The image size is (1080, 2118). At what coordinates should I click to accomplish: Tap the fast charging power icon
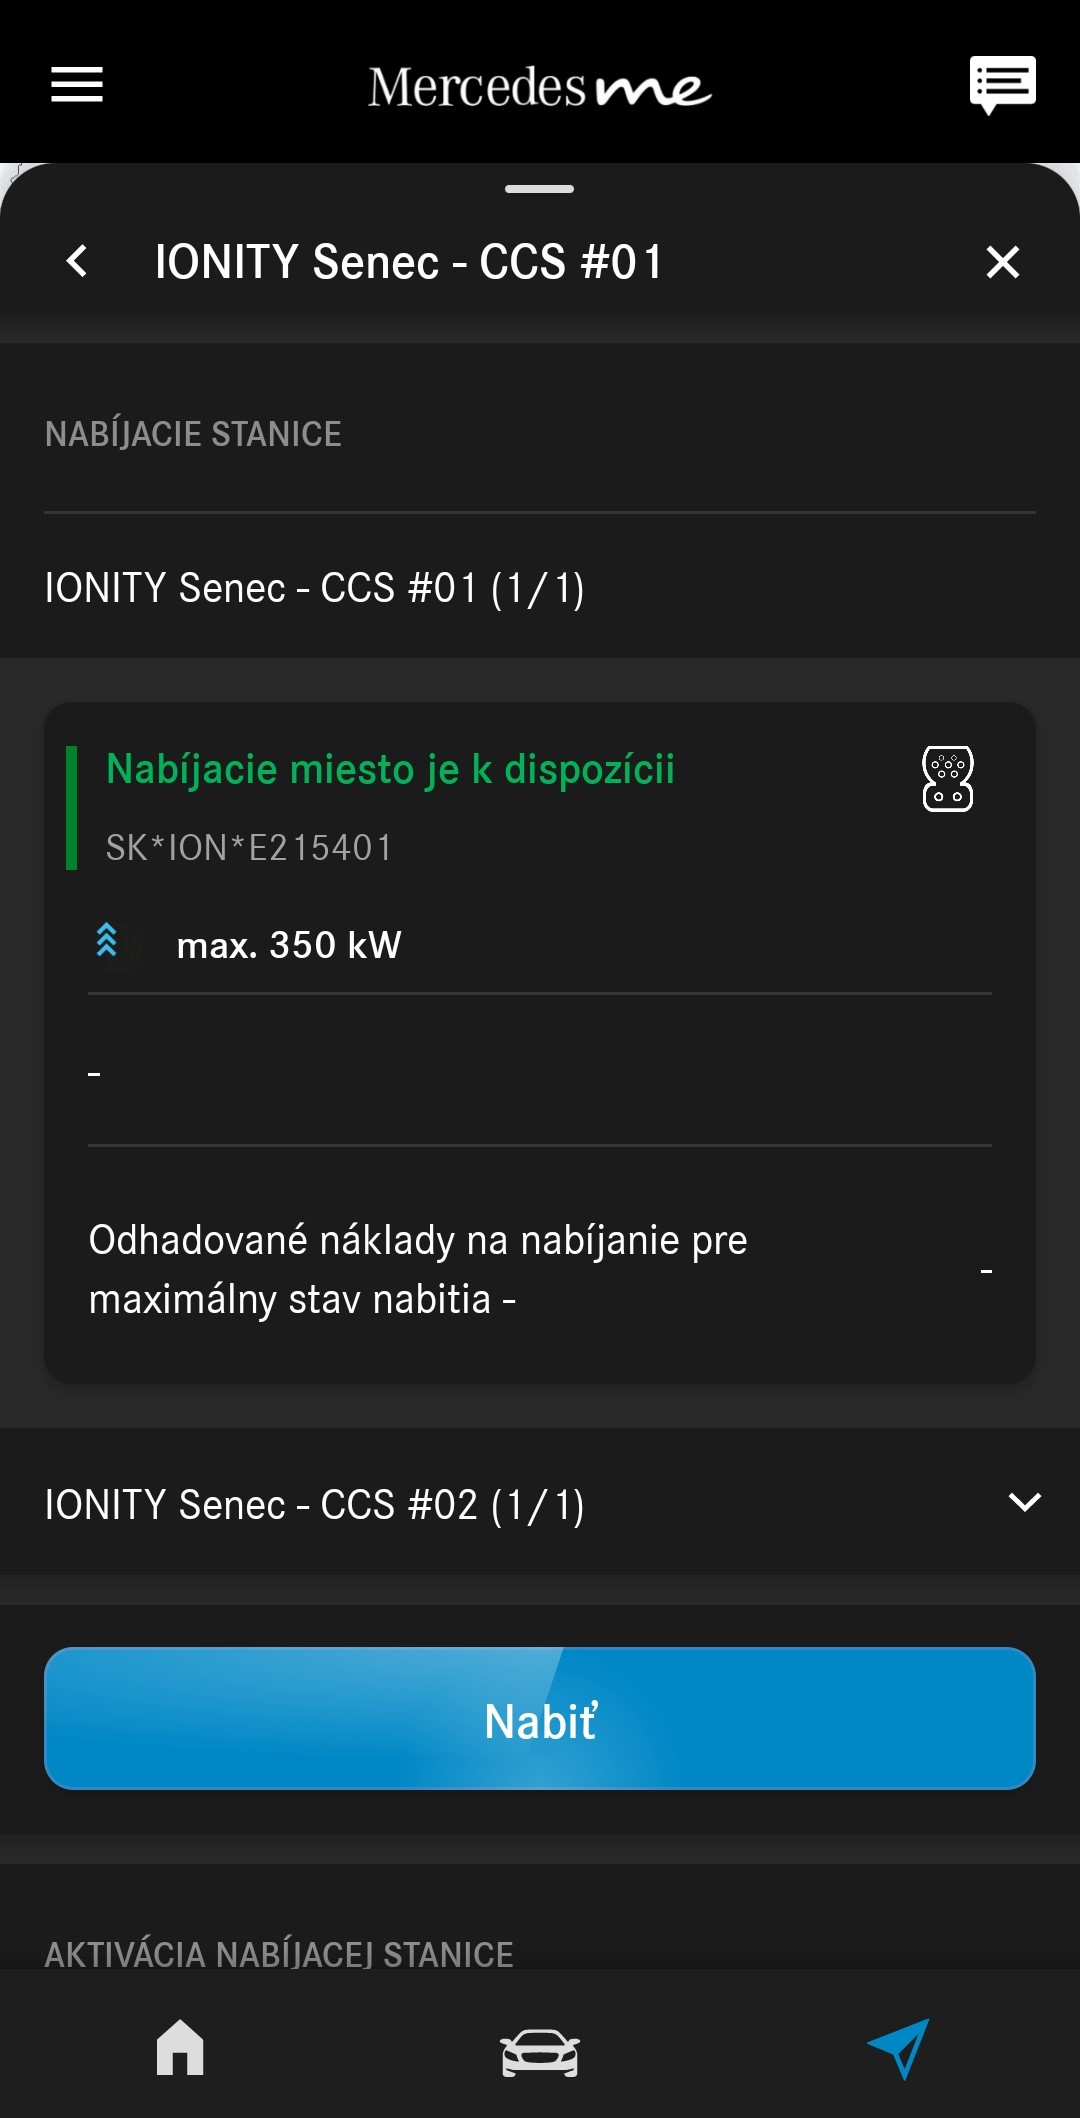(x=107, y=942)
